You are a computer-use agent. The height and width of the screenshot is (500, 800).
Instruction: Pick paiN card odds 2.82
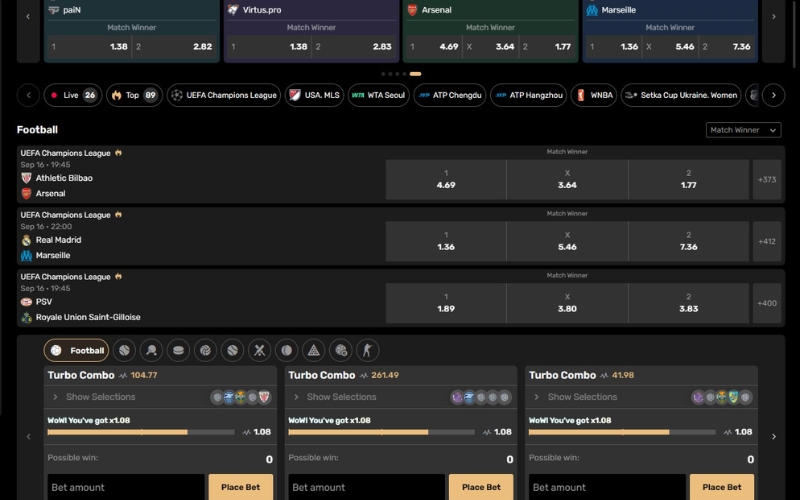(x=174, y=46)
